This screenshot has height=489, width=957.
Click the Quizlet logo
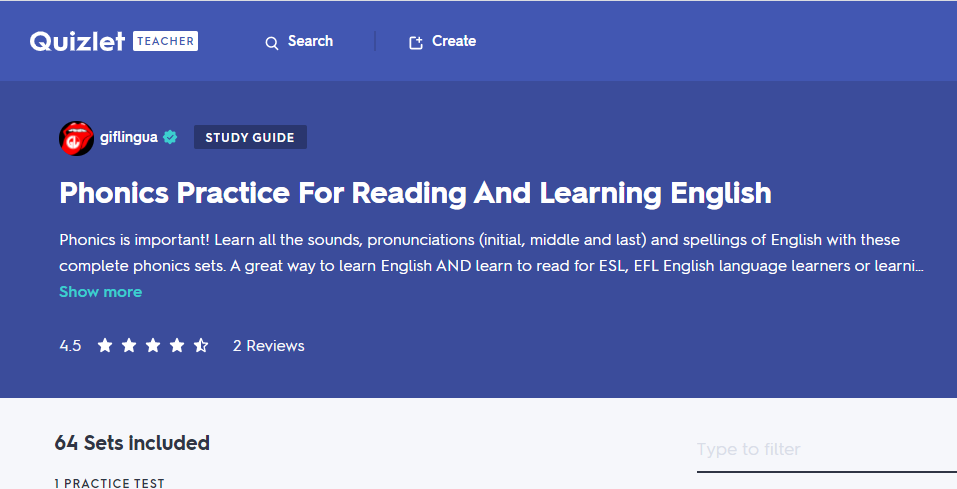coord(77,41)
